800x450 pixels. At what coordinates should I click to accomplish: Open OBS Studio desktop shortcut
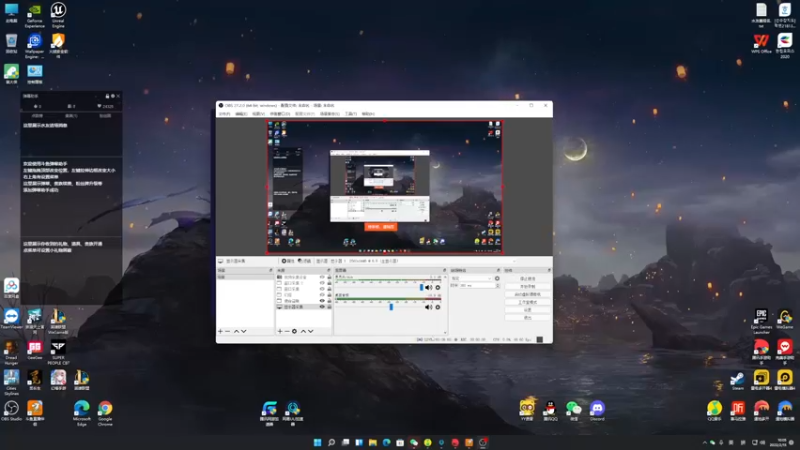point(11,411)
